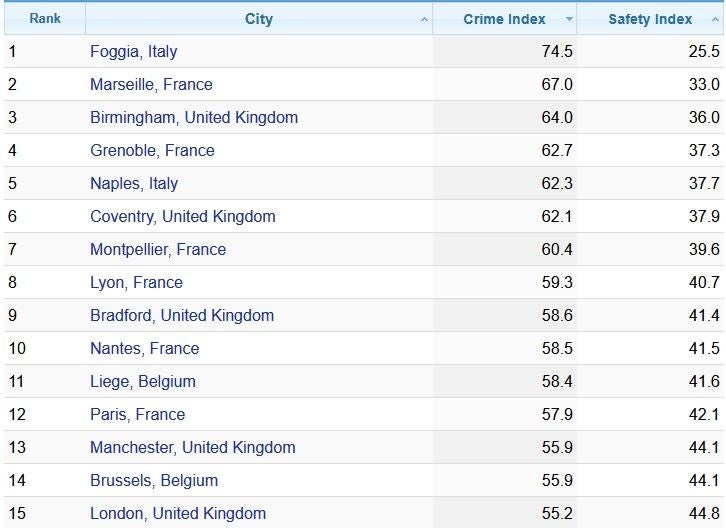Select the safety index value 44.8
Viewport: 726px width, 528px height.
704,514
